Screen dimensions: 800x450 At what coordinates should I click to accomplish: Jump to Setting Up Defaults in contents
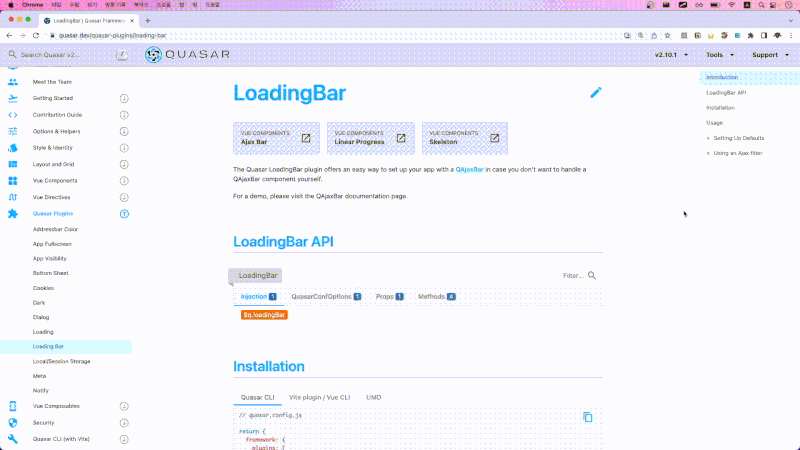point(739,138)
